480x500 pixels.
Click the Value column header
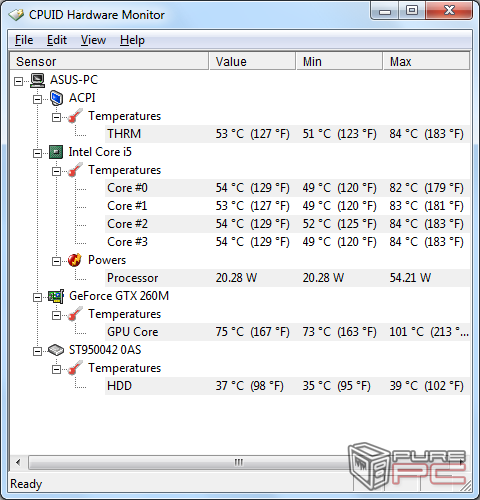(252, 61)
